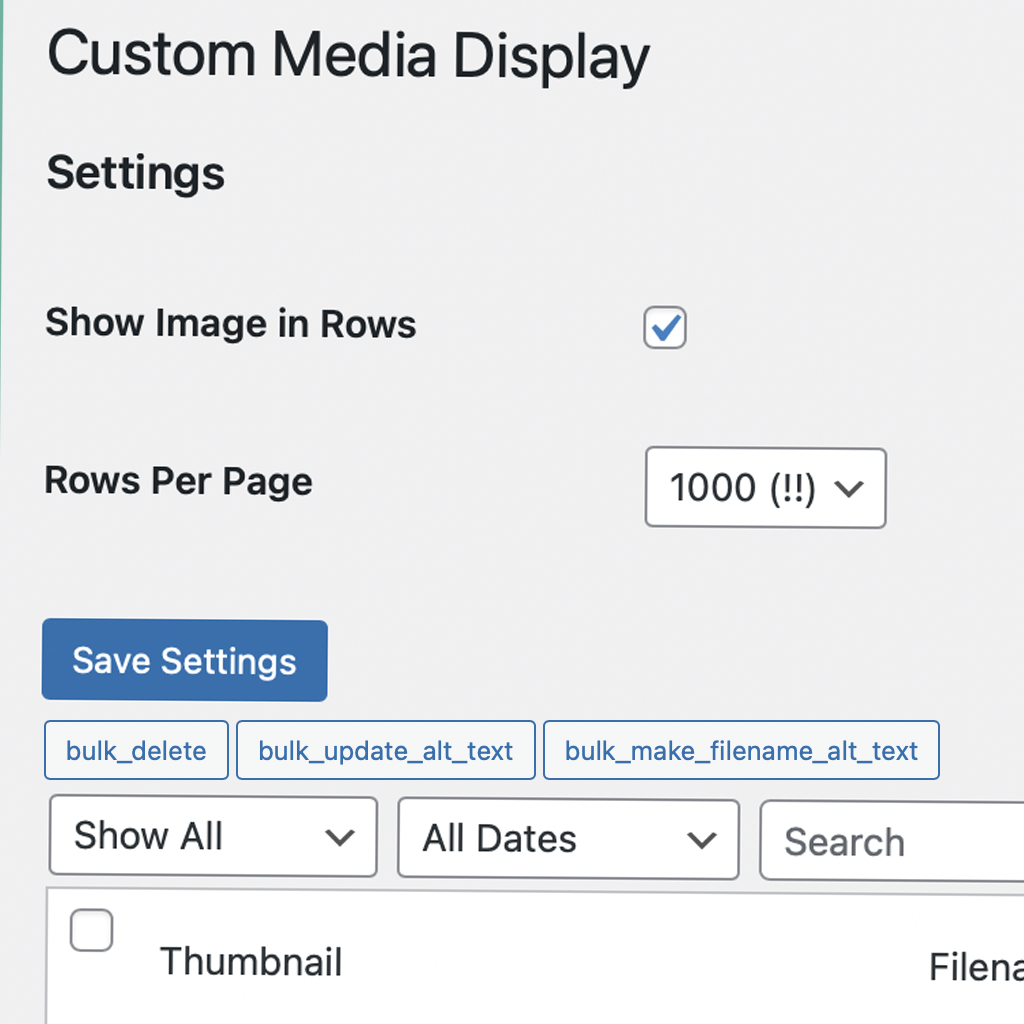
Task: Click the Save Settings button
Action: (185, 660)
